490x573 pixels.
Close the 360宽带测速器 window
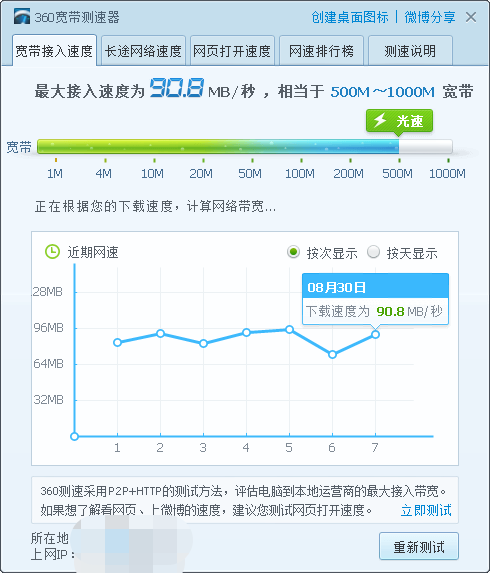(471, 17)
